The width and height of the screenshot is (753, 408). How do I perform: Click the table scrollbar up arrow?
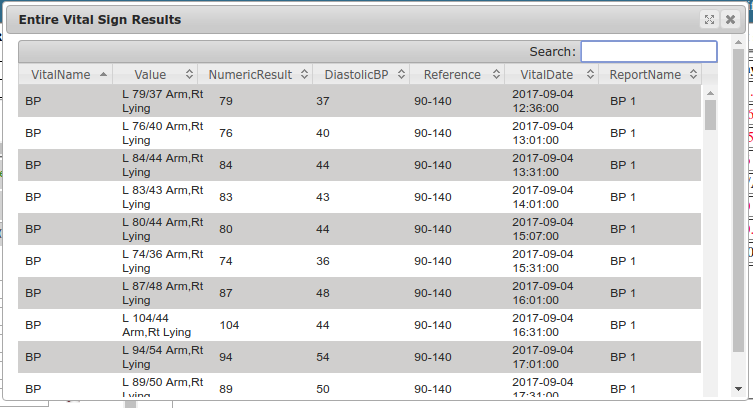coord(711,91)
